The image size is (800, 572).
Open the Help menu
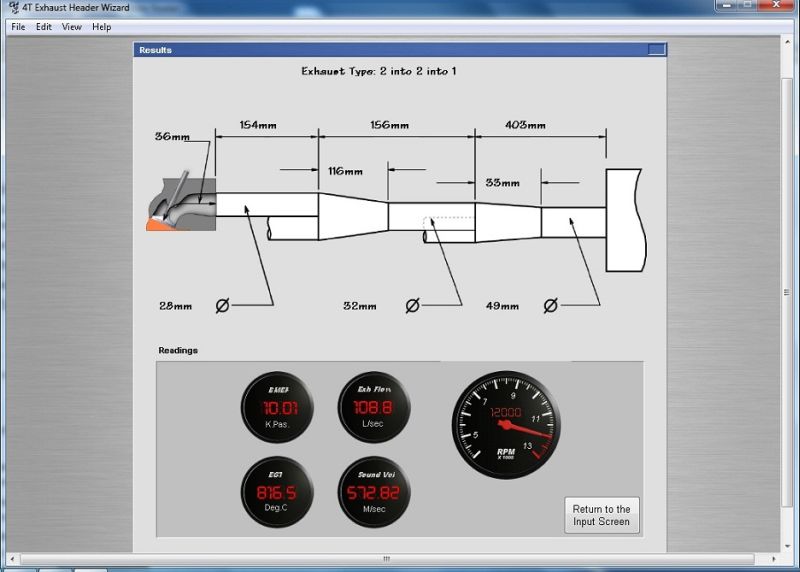[x=102, y=27]
